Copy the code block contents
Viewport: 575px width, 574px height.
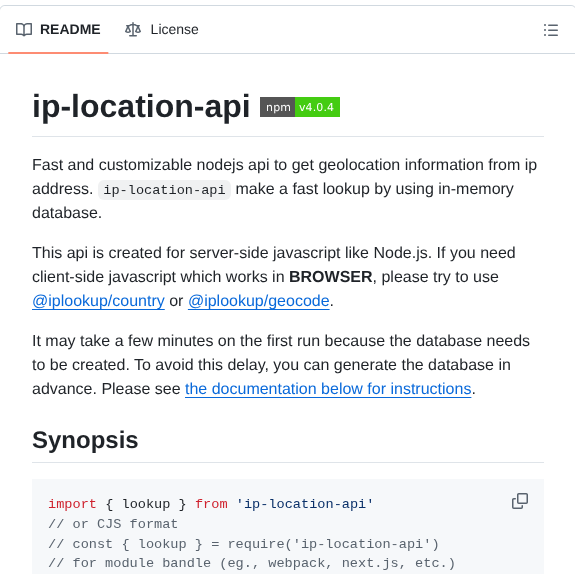pos(520,501)
